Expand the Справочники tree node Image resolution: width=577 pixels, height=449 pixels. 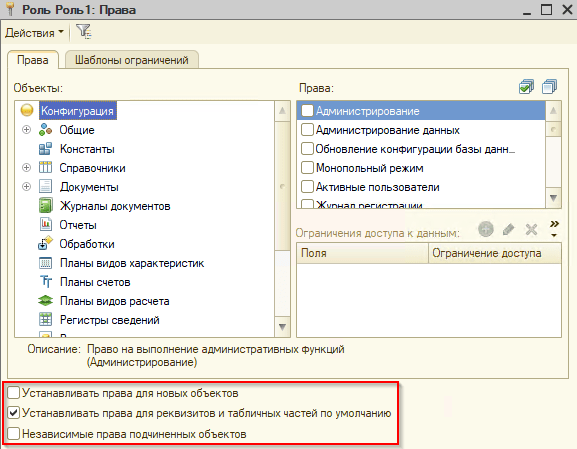tap(26, 167)
